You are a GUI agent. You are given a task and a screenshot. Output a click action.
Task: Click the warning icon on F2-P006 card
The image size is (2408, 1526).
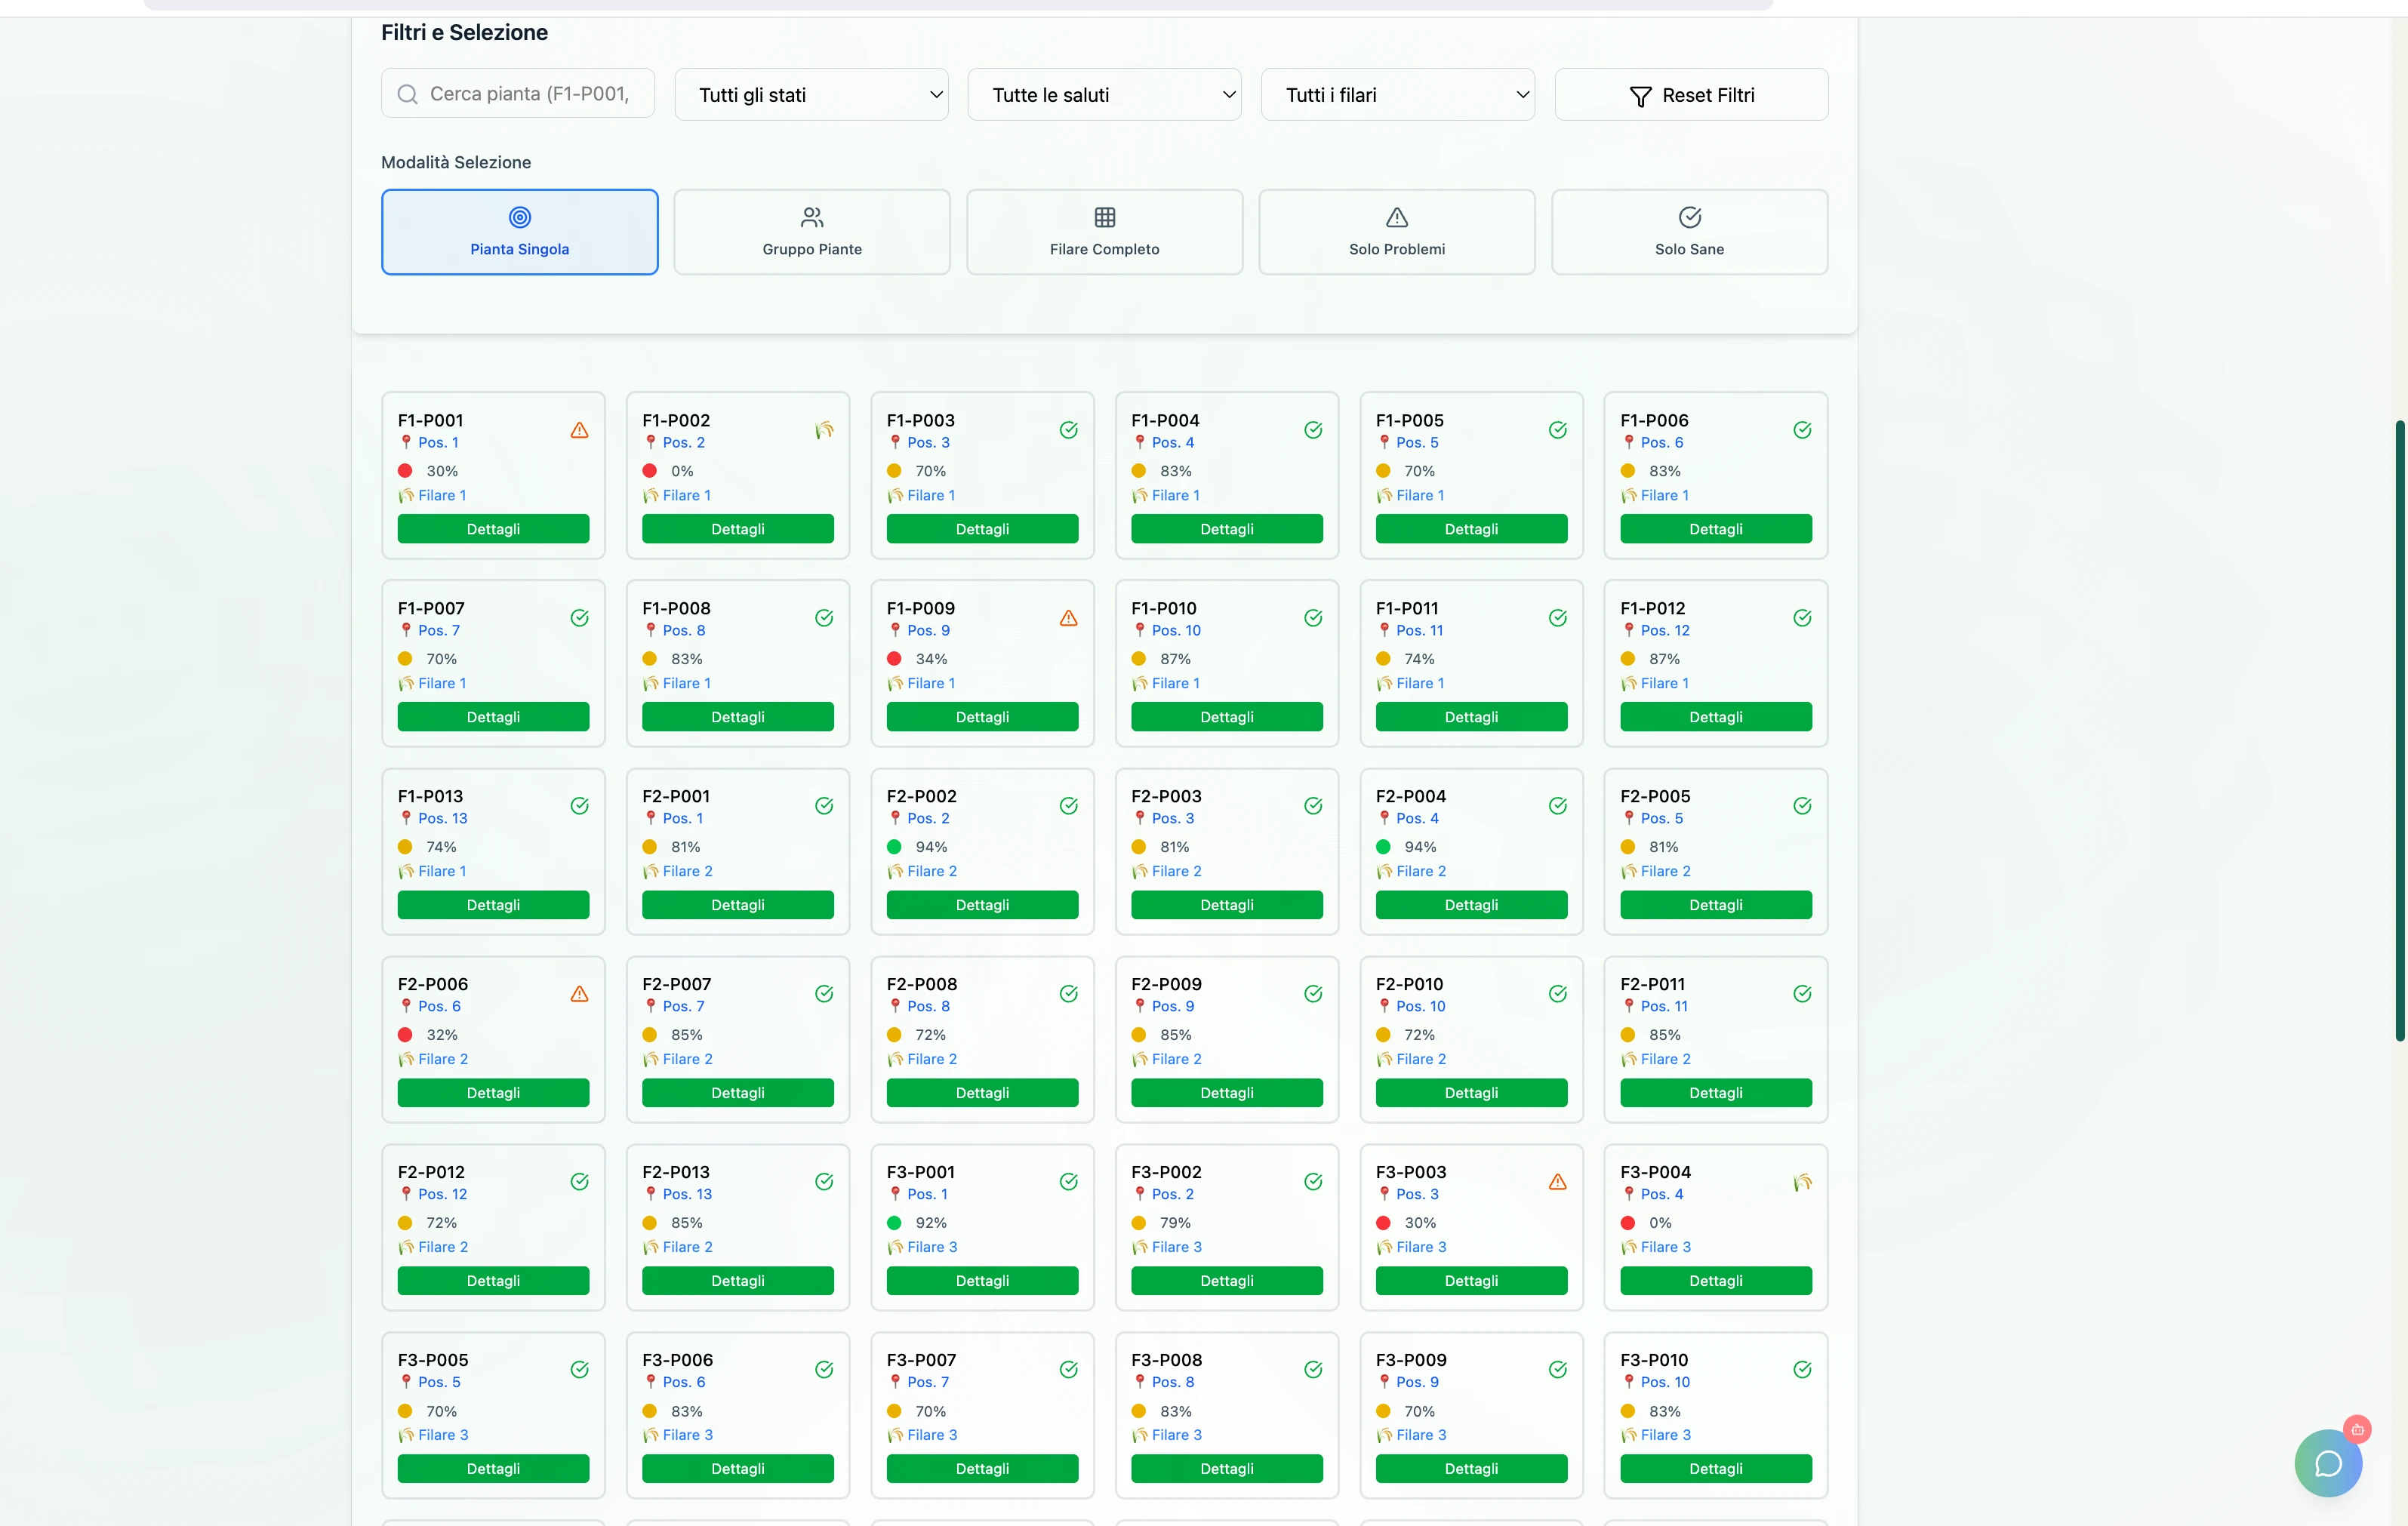click(579, 994)
